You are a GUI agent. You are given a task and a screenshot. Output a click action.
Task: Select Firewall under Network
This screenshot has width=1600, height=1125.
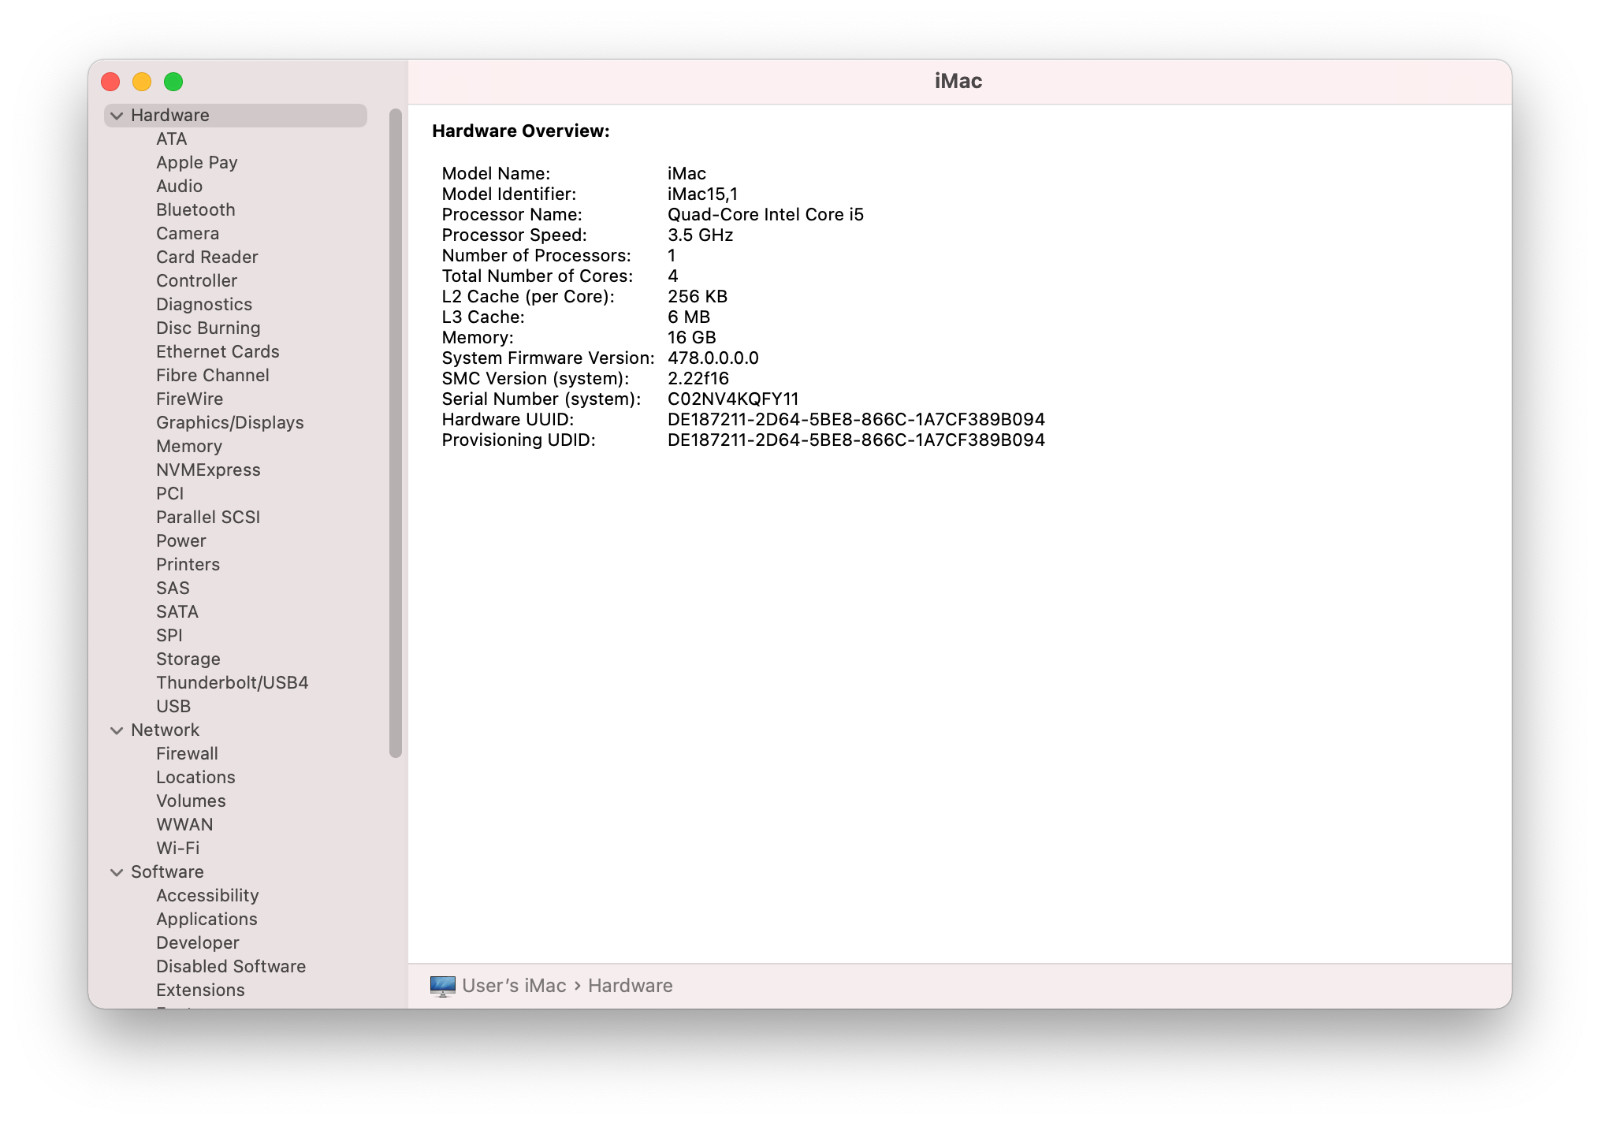point(187,754)
